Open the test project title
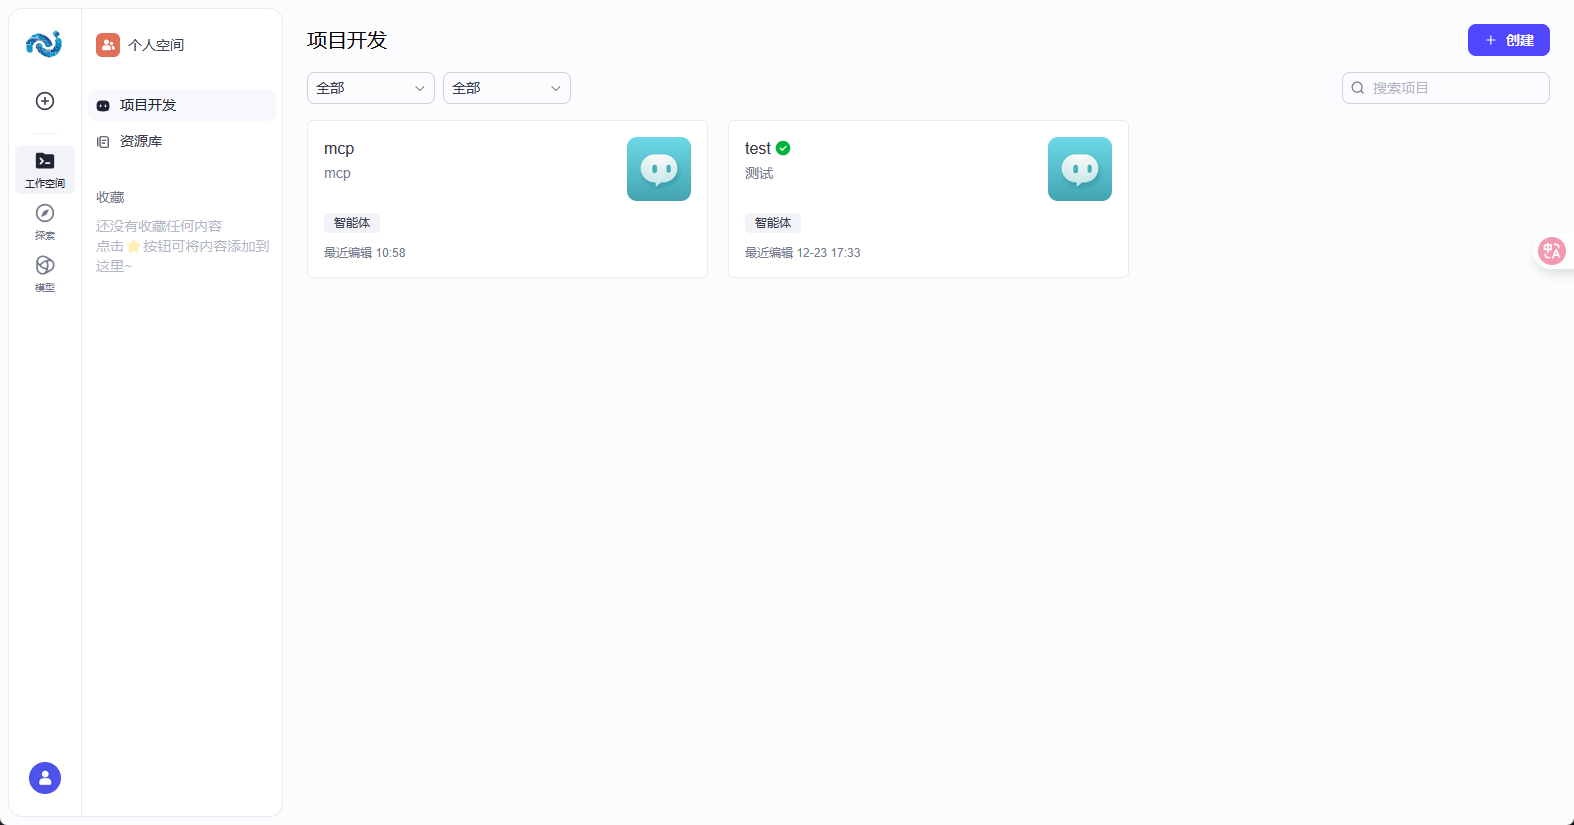 [757, 148]
